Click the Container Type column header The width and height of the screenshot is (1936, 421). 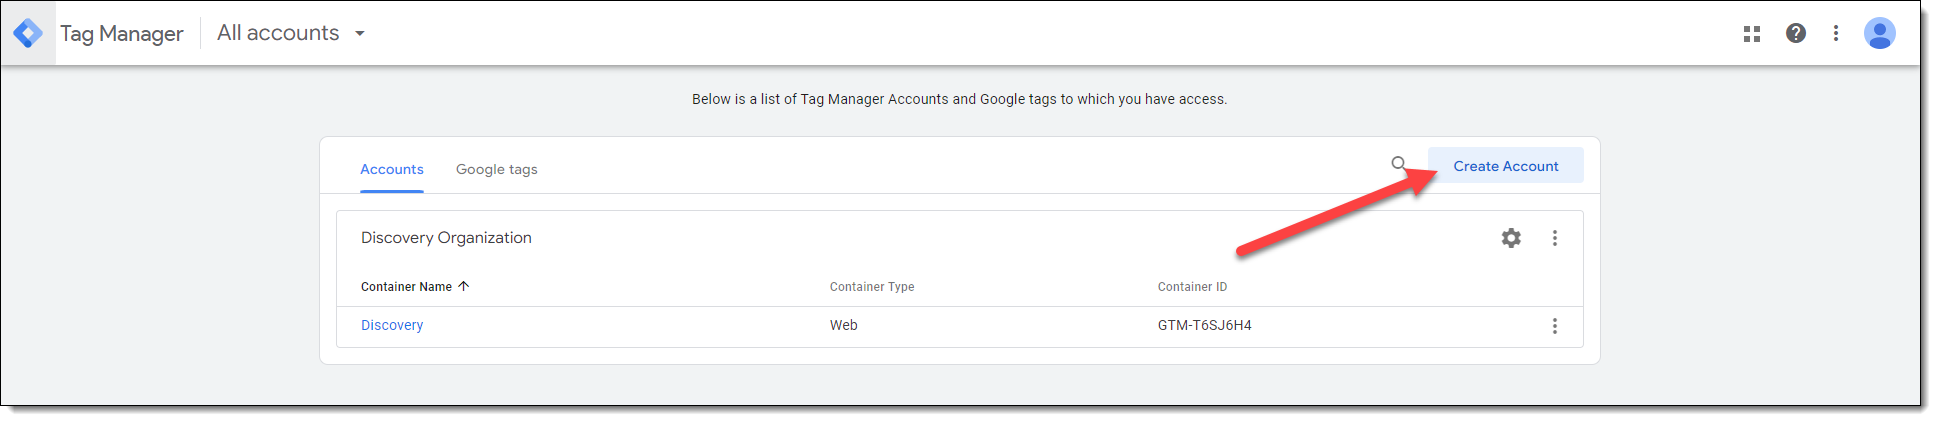(872, 287)
